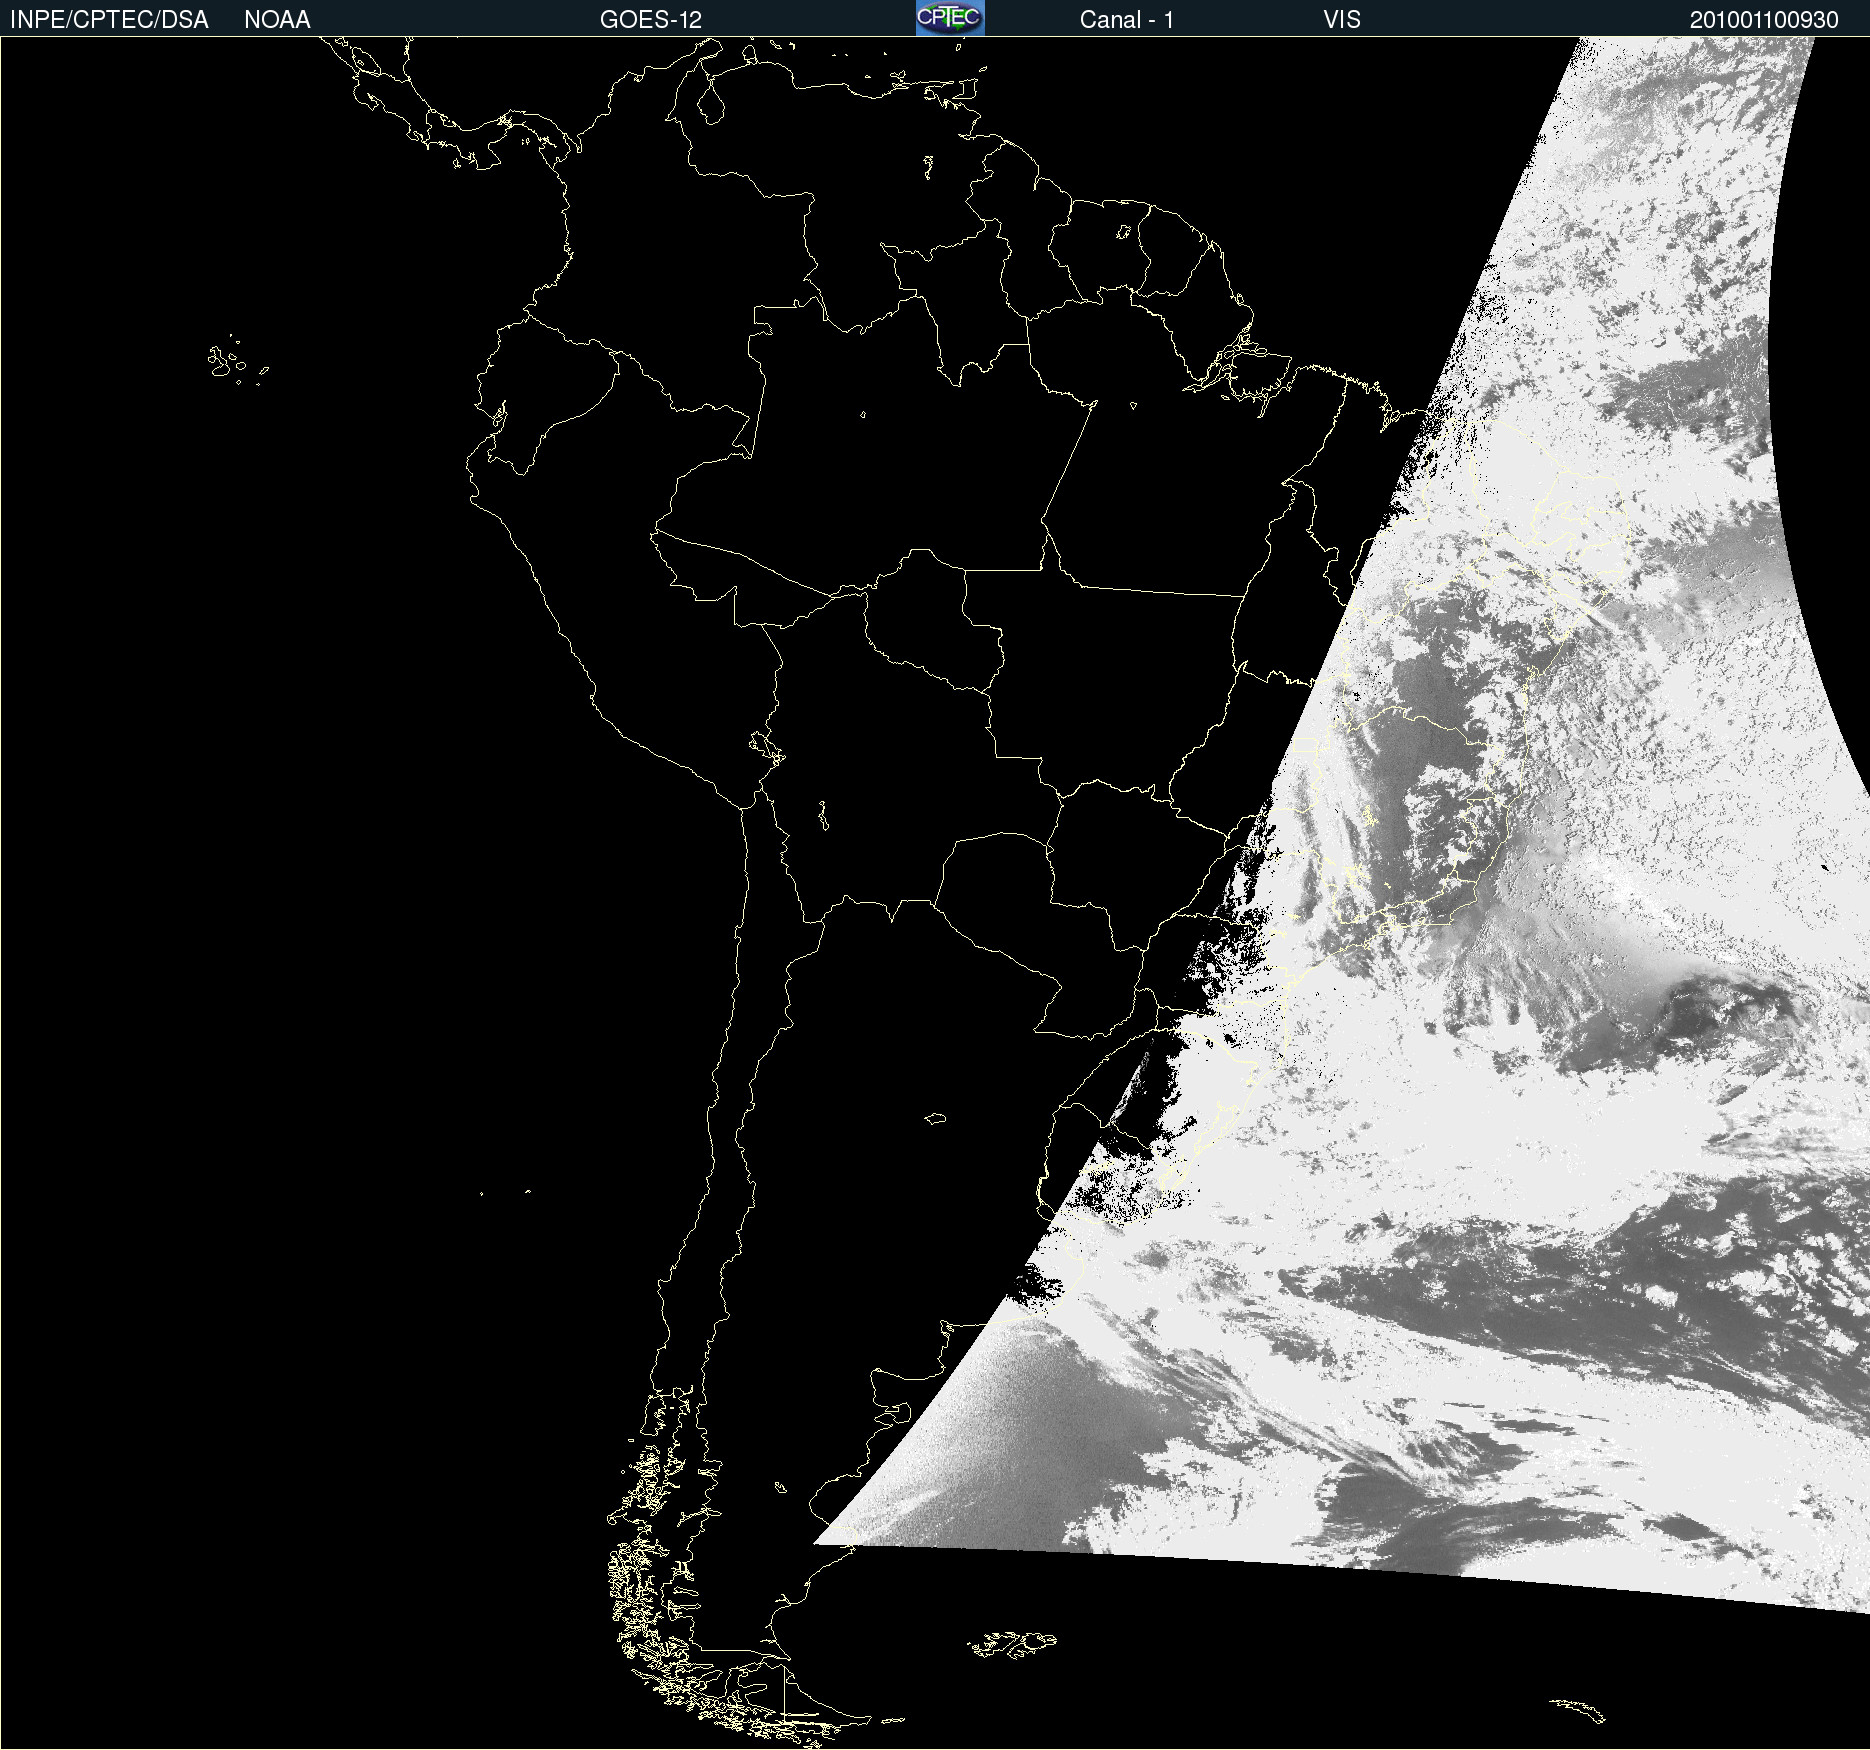Click the NOAA label in the header
Image resolution: width=1870 pixels, height=1750 pixels.
(x=277, y=20)
